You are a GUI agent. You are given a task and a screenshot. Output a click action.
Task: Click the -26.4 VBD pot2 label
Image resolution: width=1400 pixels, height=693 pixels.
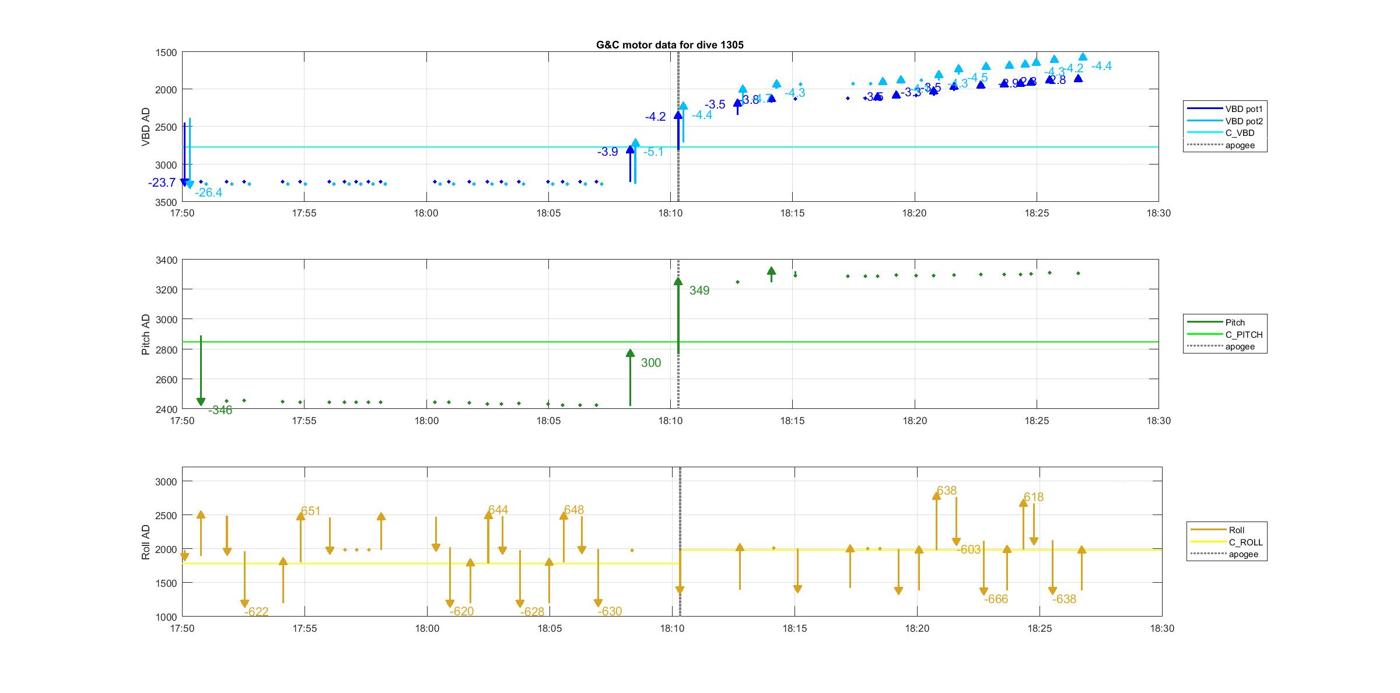[x=209, y=193]
